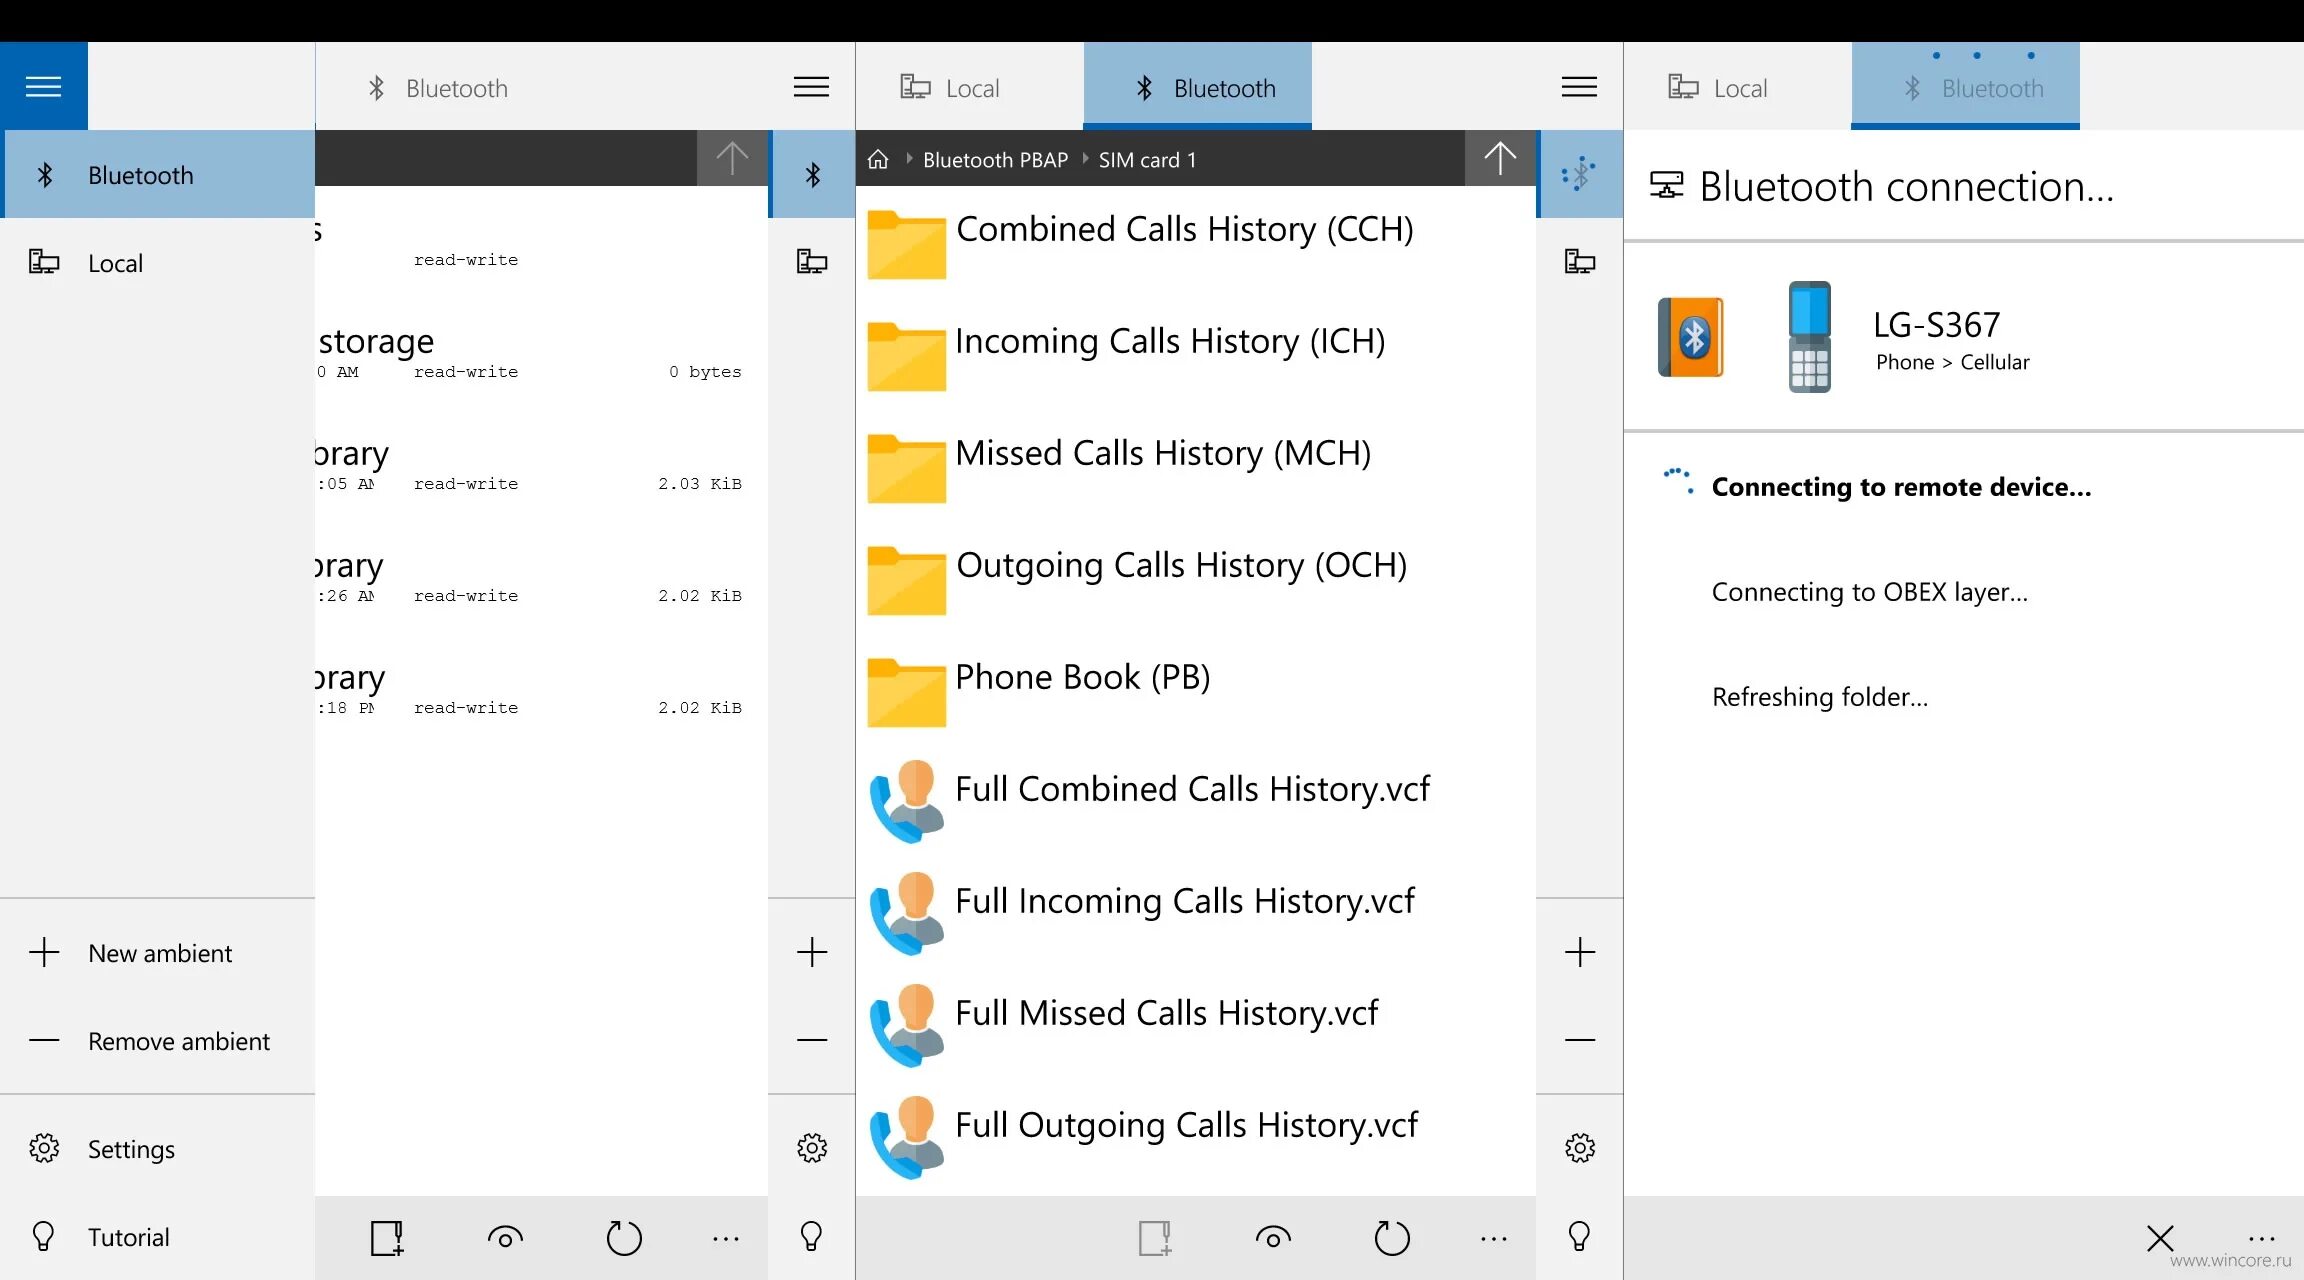Go up one folder from SIM card 1

coord(1499,158)
